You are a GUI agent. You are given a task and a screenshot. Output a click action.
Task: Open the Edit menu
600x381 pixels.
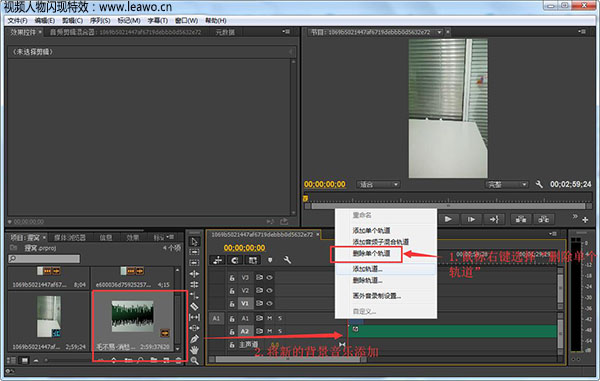coord(44,20)
